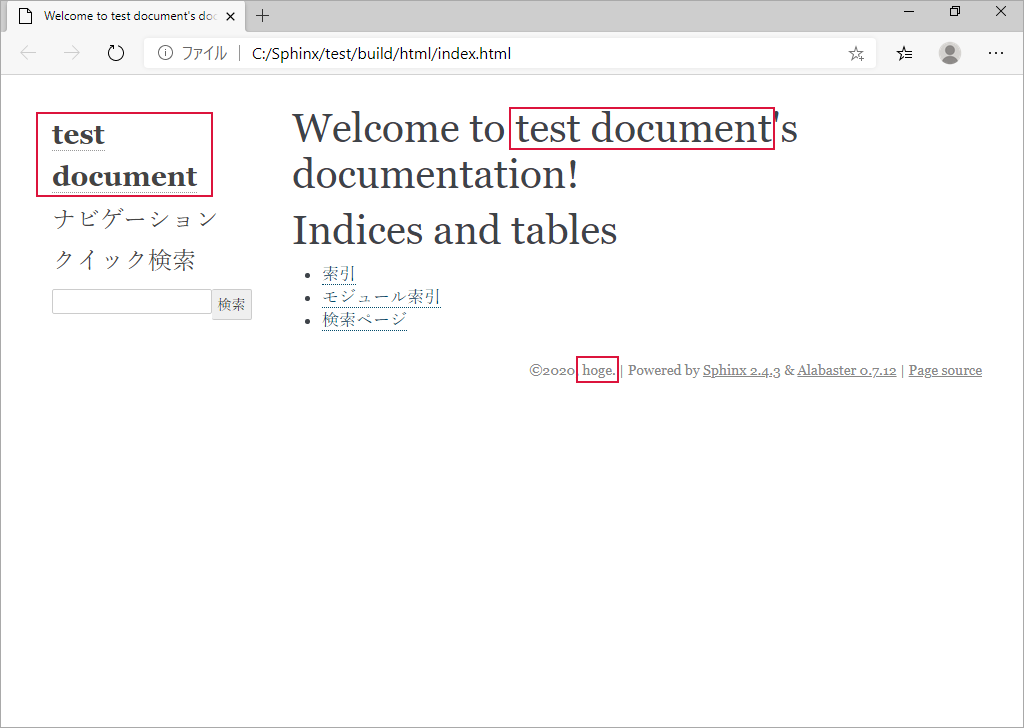Click the browser back arrow
Viewport: 1024px width, 728px height.
coord(28,53)
